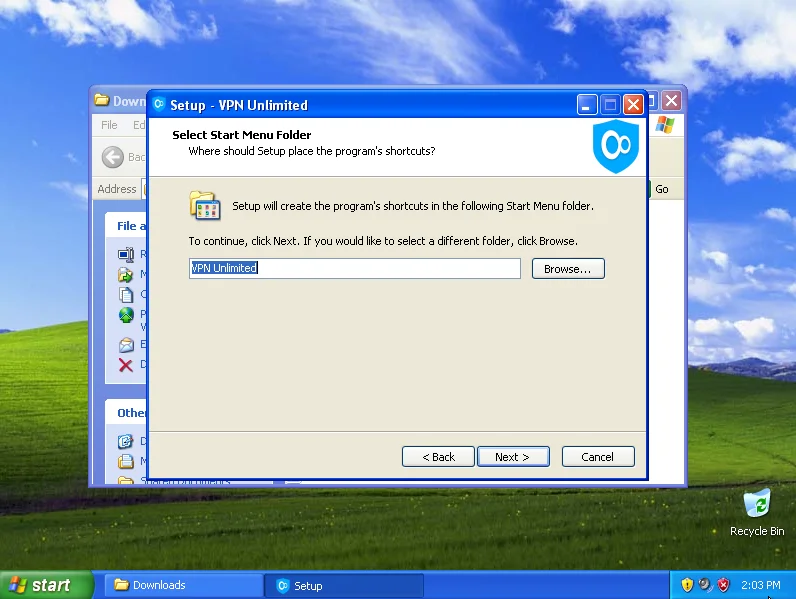Select the Setup taskbar button
This screenshot has width=796, height=599.
click(x=343, y=585)
